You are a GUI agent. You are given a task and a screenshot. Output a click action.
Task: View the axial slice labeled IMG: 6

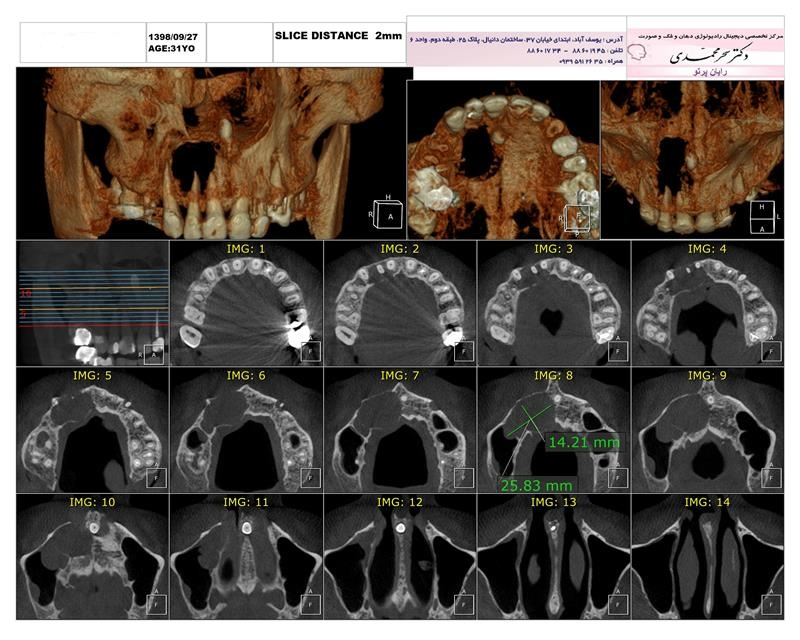246,430
